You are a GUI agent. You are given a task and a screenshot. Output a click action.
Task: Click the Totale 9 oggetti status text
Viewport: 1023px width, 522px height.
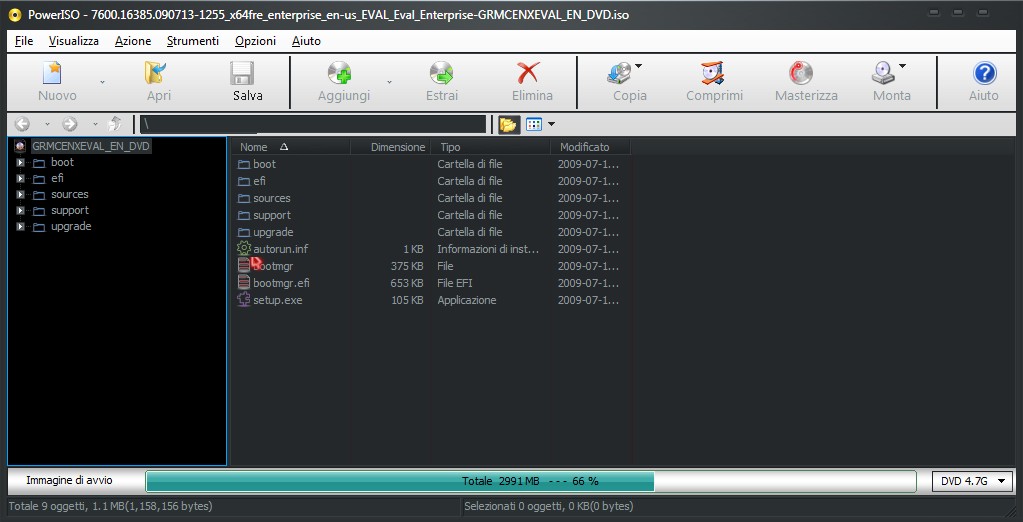110,506
